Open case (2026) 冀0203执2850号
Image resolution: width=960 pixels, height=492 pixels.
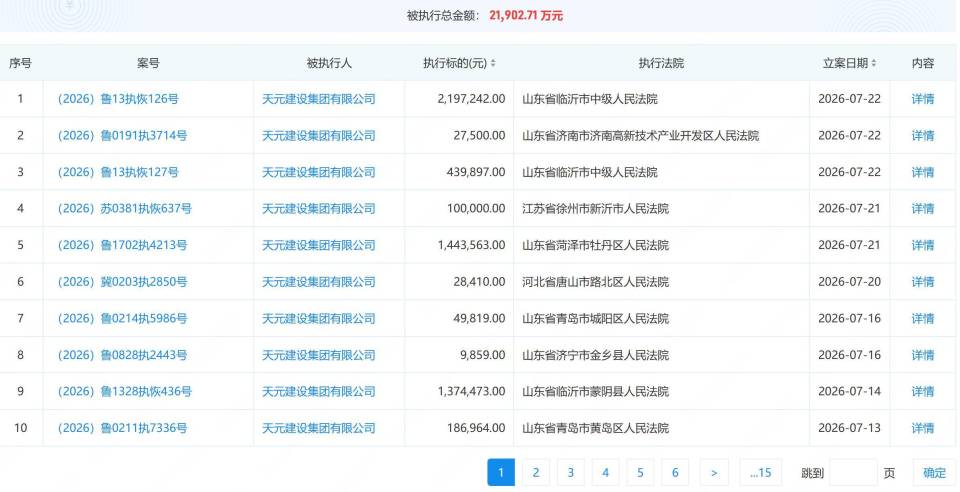(x=122, y=281)
